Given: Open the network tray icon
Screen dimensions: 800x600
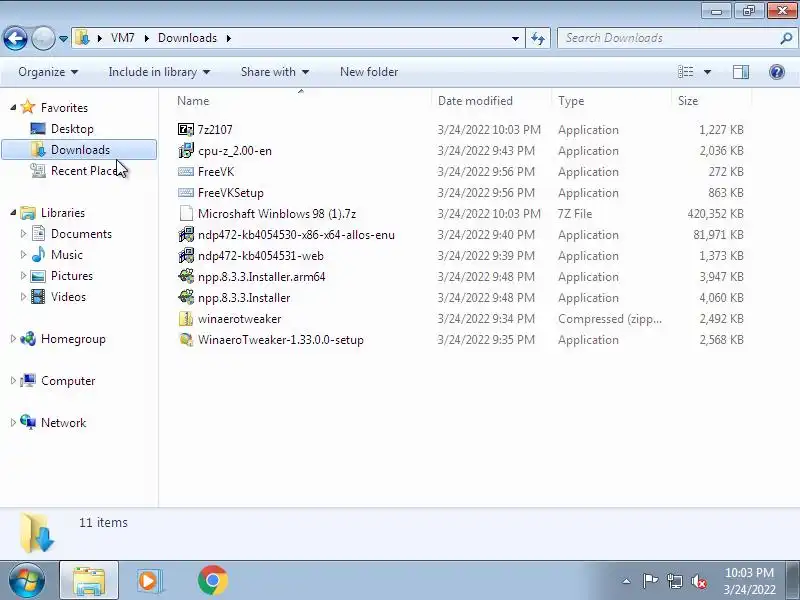Looking at the screenshot, I should (x=674, y=581).
